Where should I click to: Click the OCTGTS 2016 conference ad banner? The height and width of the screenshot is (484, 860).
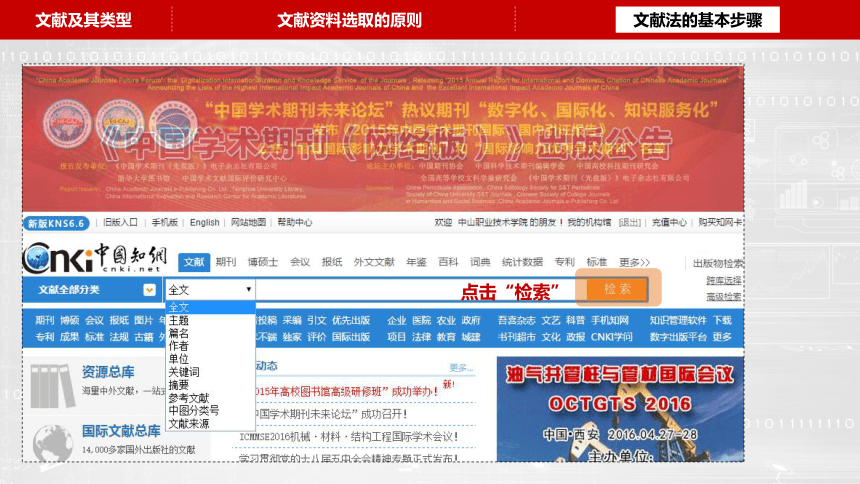tap(620, 409)
